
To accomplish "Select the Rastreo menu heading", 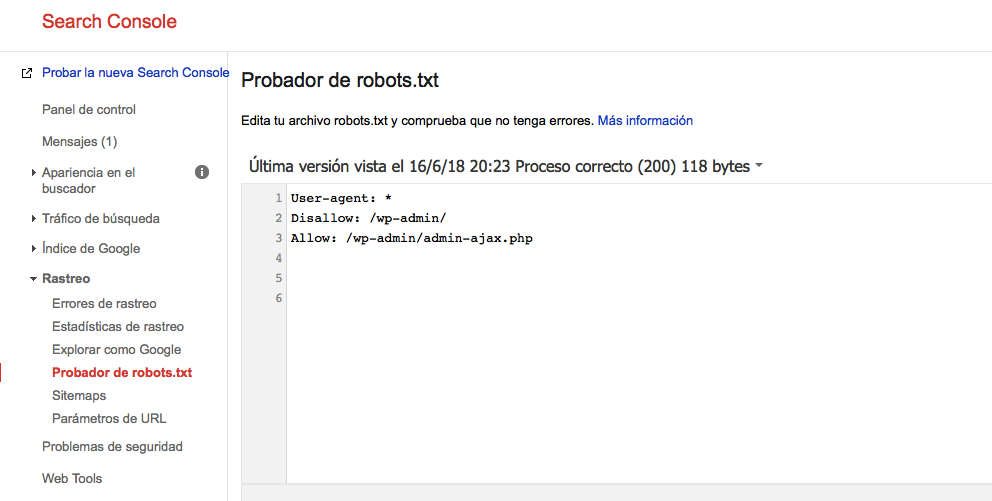I will (66, 278).
